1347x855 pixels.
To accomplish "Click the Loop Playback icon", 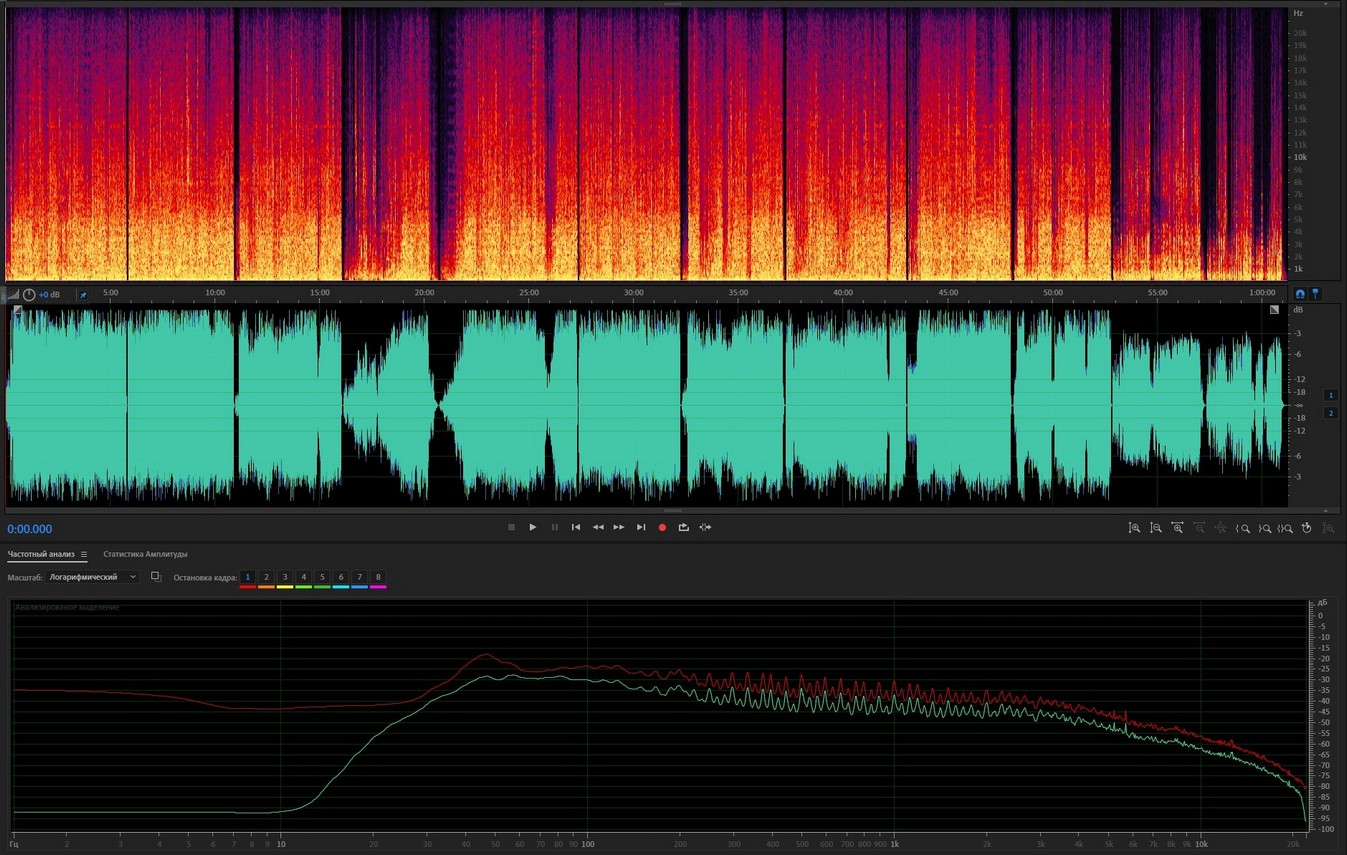I will (684, 527).
